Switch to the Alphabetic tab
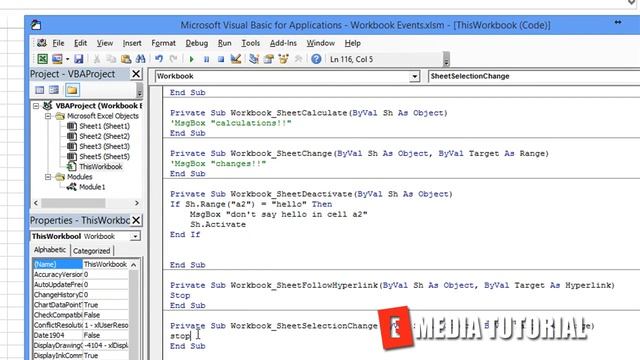 tap(50, 250)
